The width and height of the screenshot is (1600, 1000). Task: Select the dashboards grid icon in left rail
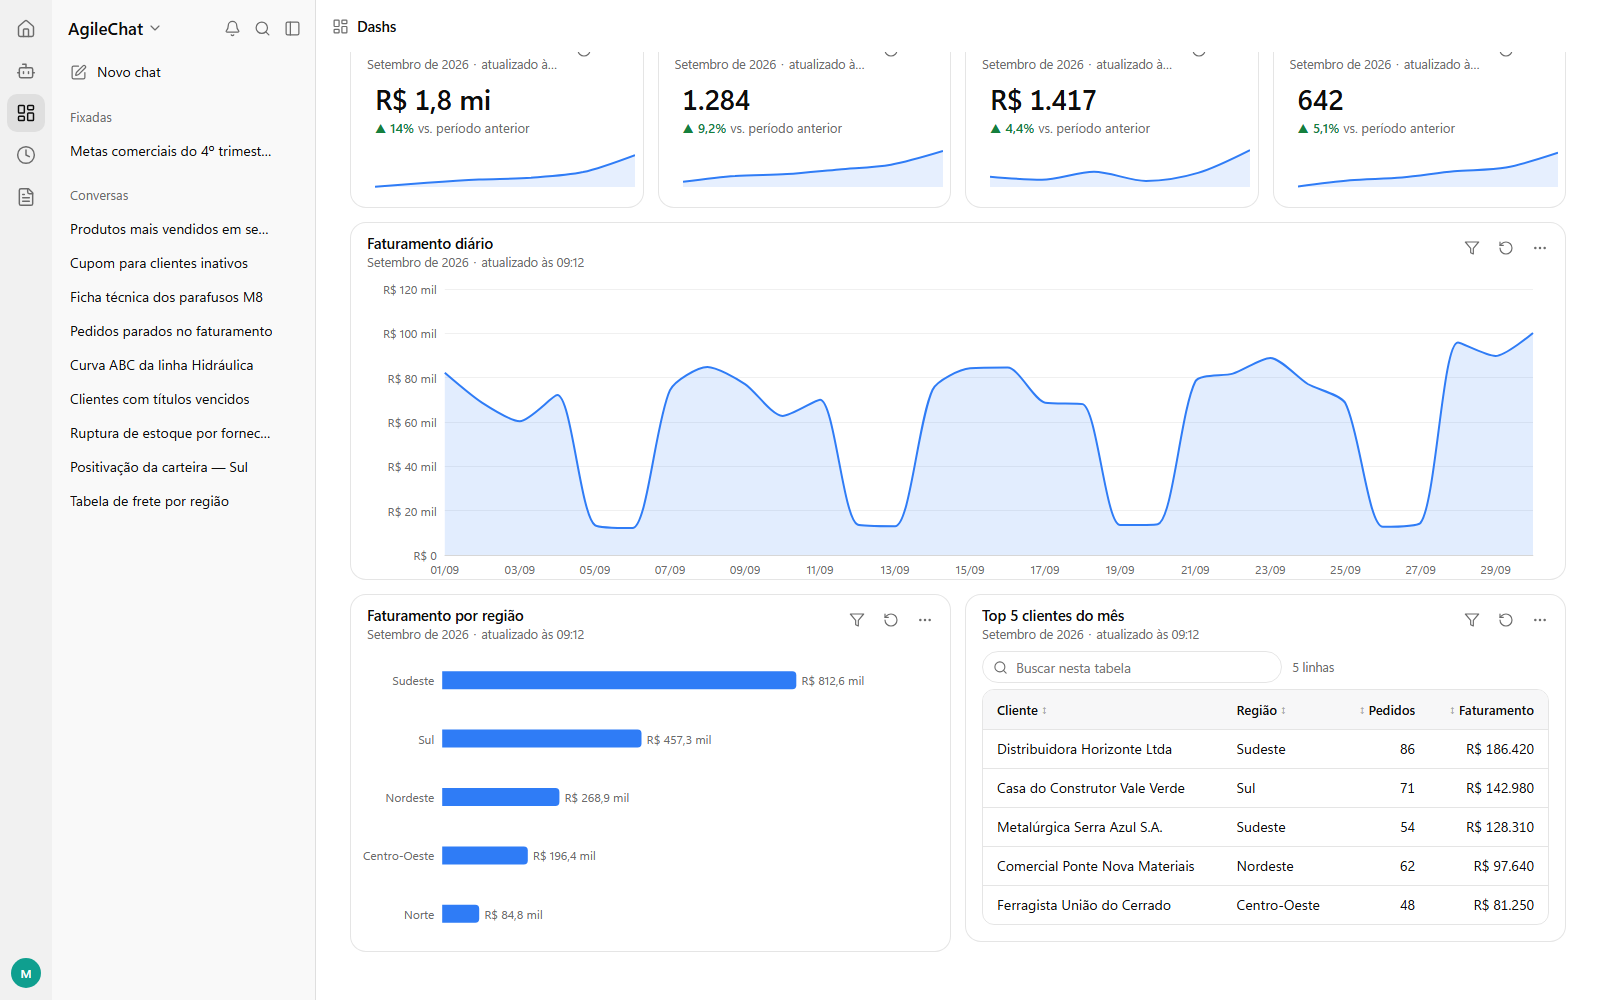(26, 113)
